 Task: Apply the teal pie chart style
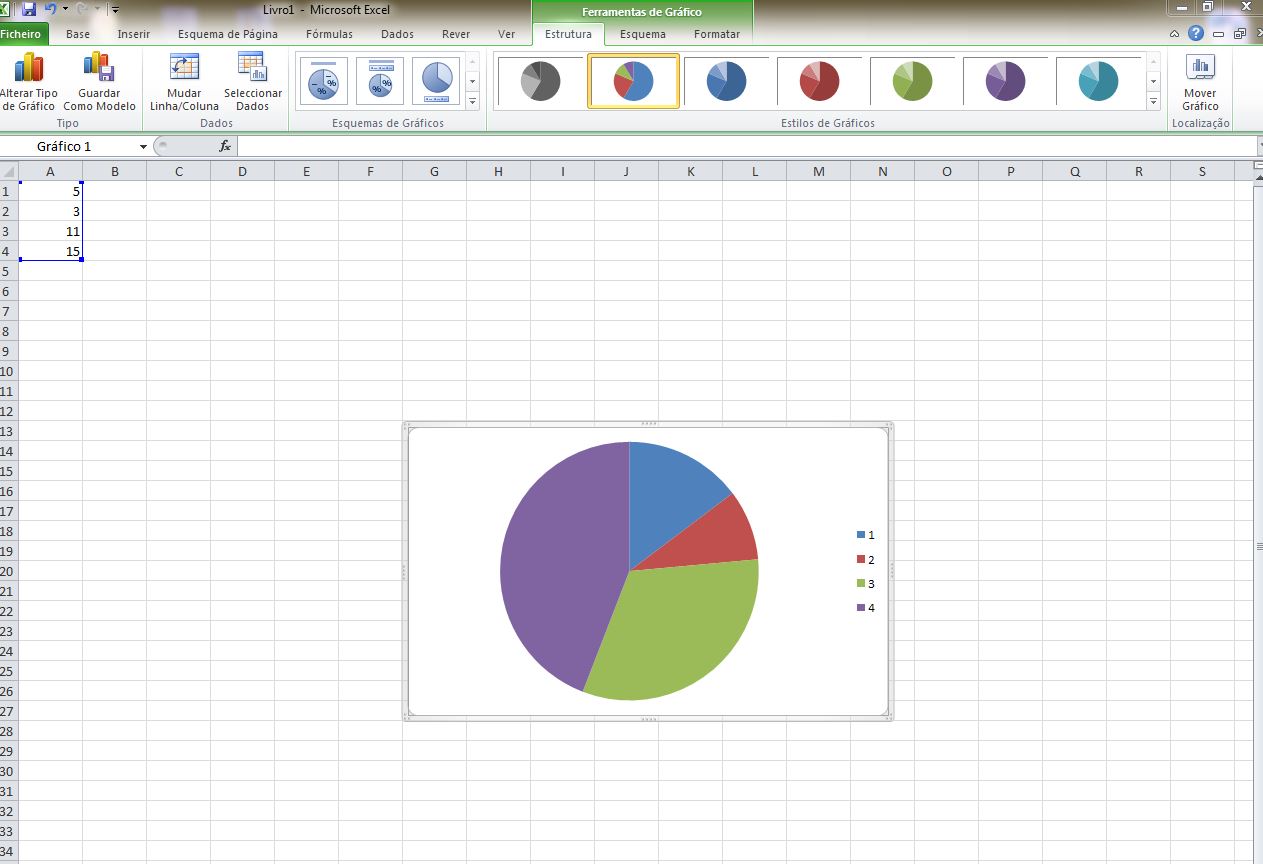(x=1099, y=81)
